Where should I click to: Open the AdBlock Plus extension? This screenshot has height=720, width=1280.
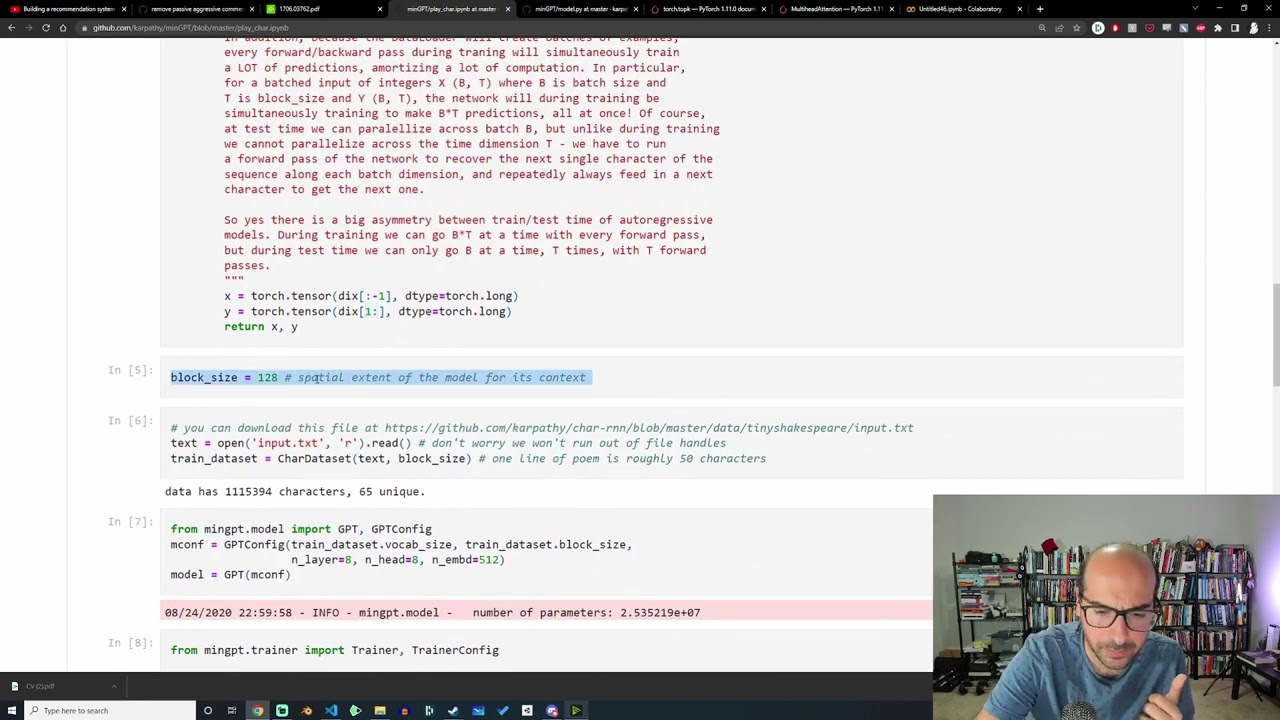pos(1200,28)
